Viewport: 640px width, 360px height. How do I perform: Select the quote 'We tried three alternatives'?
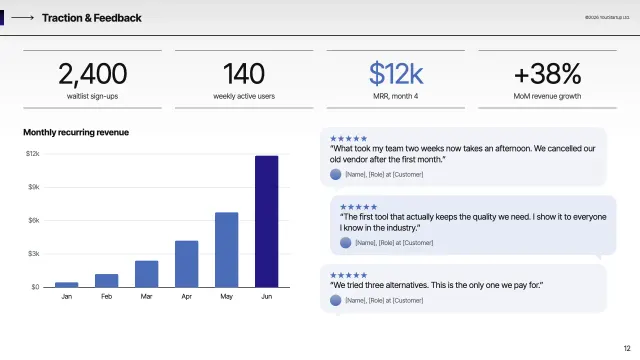[436, 285]
